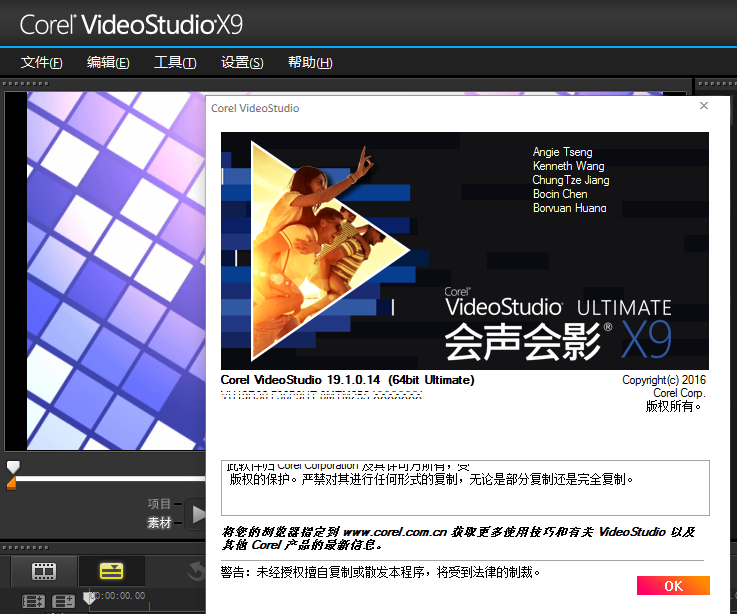Click the version text 19.1.0.14

(x=353, y=380)
